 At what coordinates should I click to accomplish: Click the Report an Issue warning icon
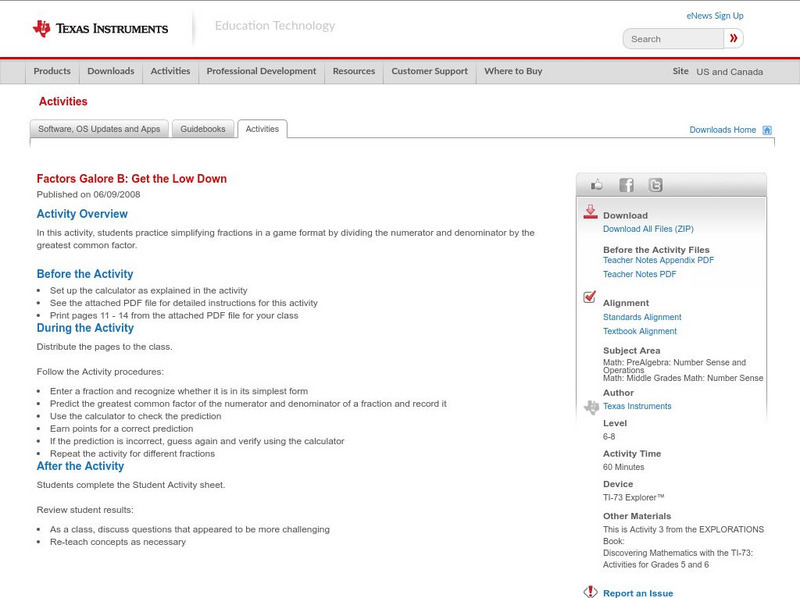click(590, 592)
